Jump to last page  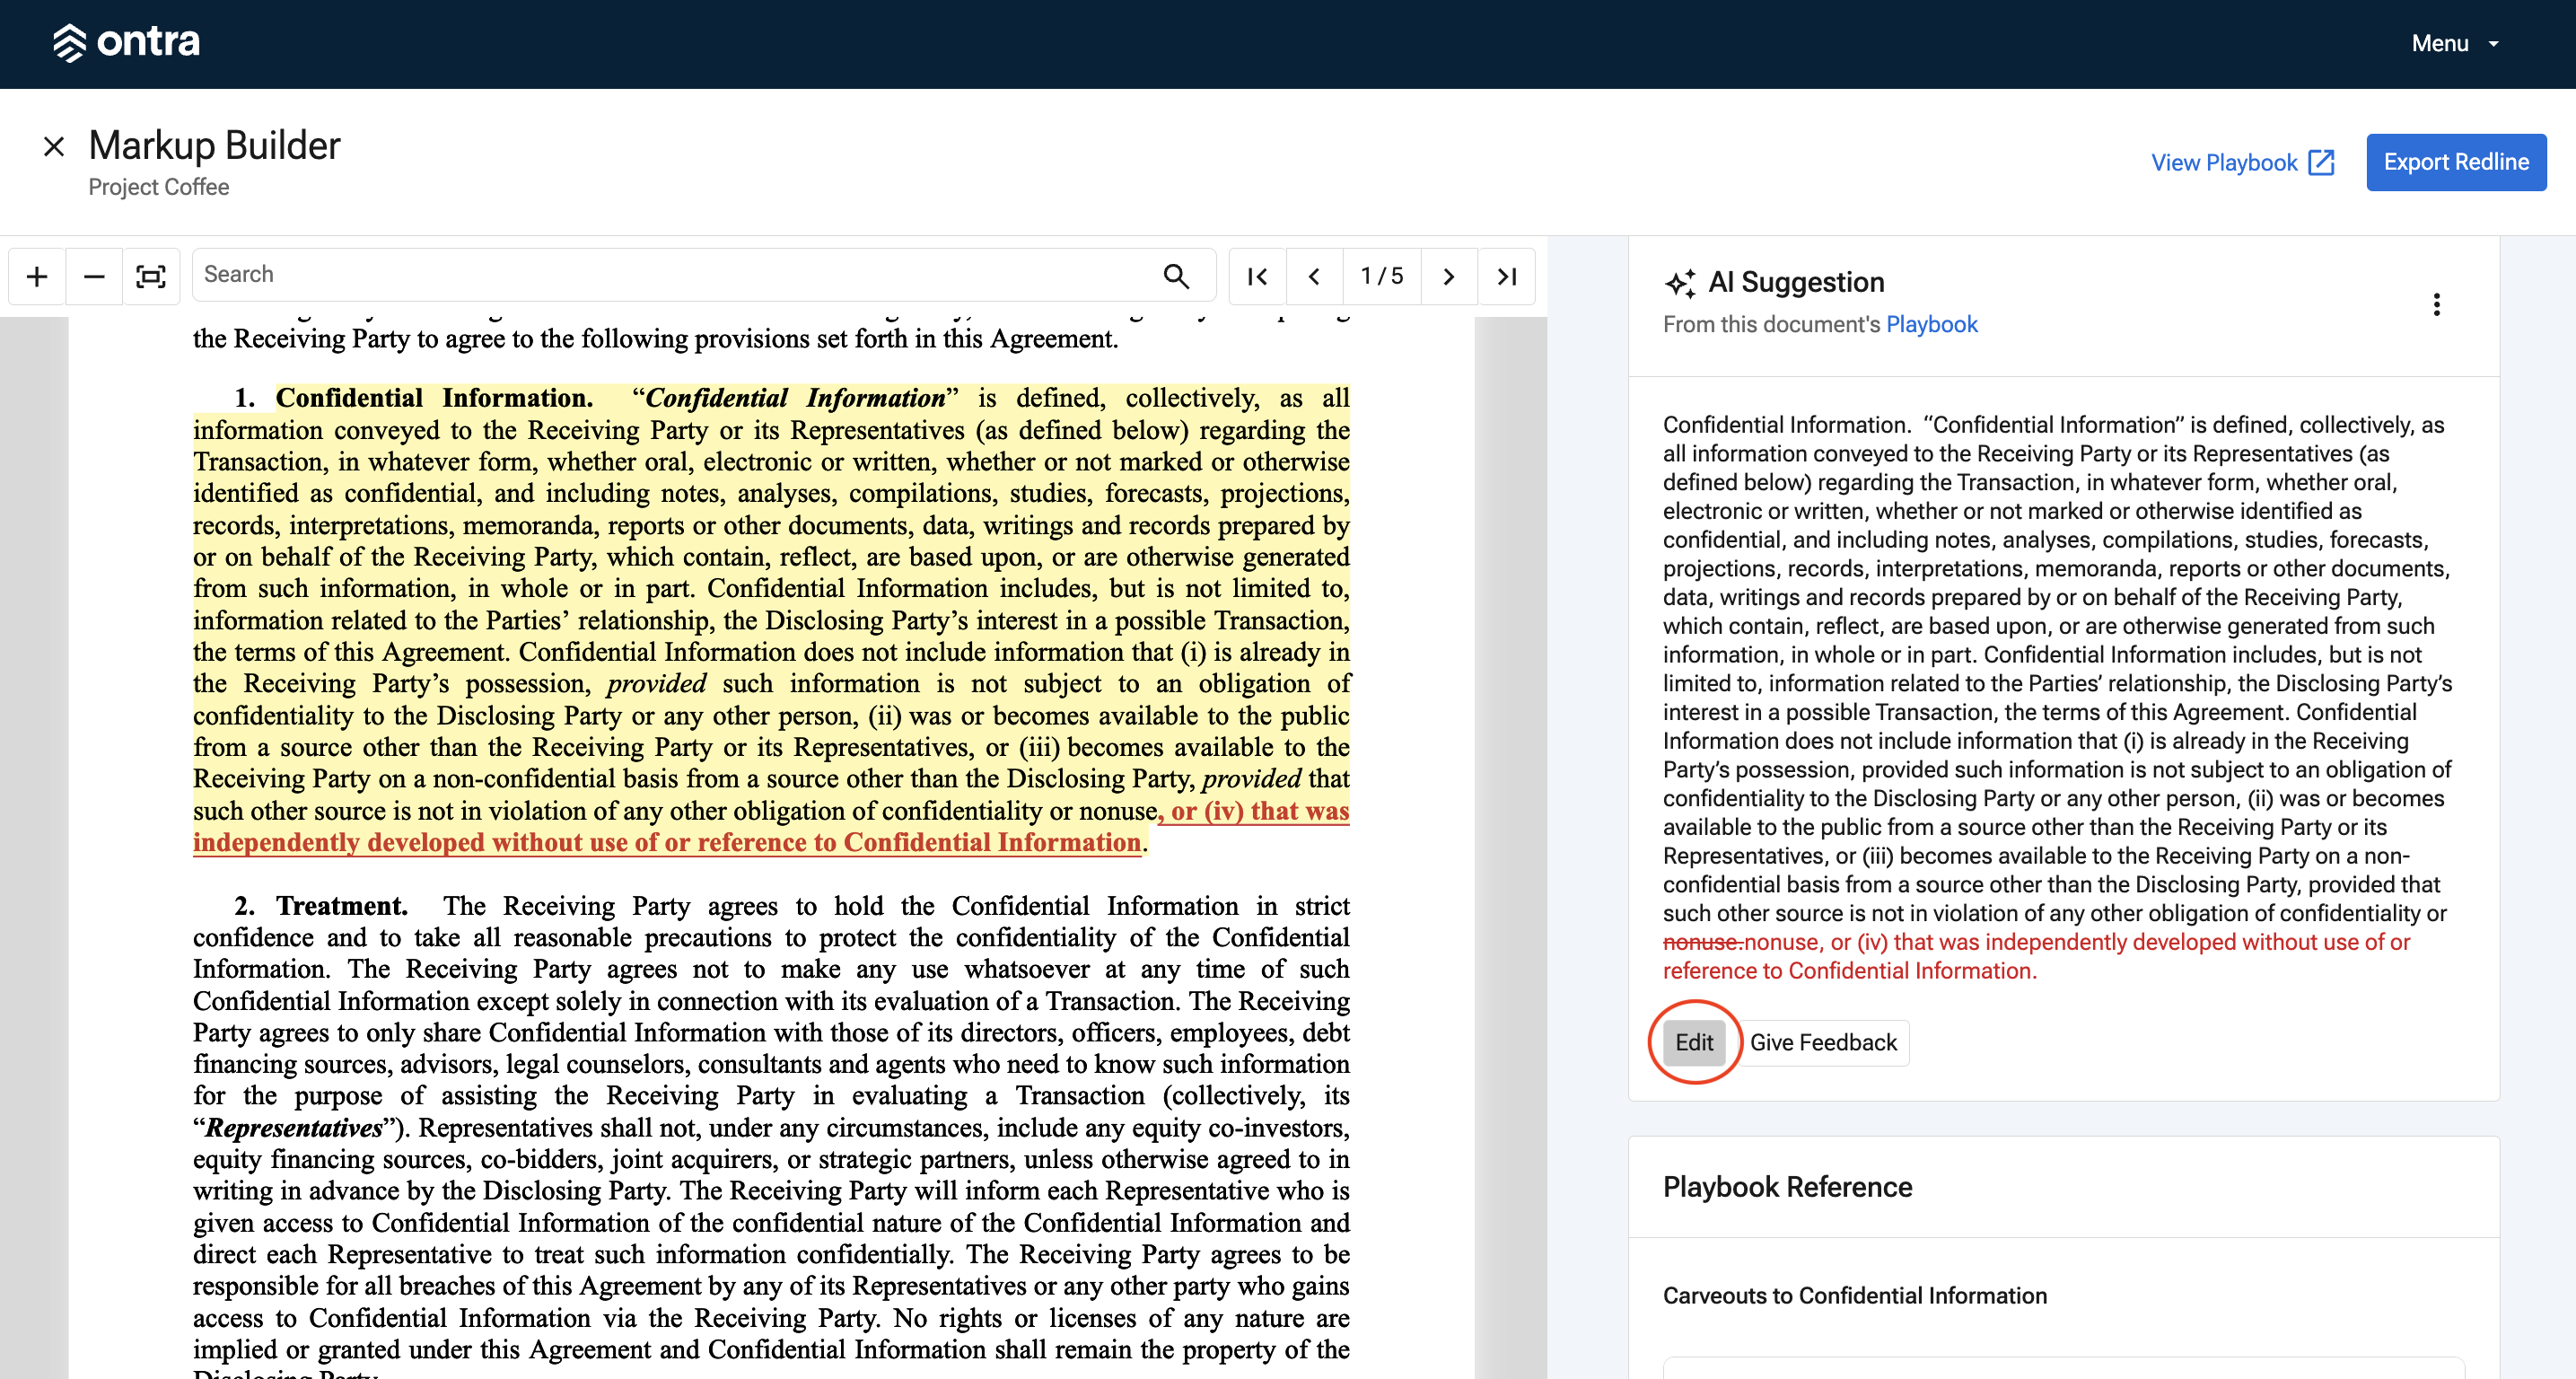(x=1506, y=276)
